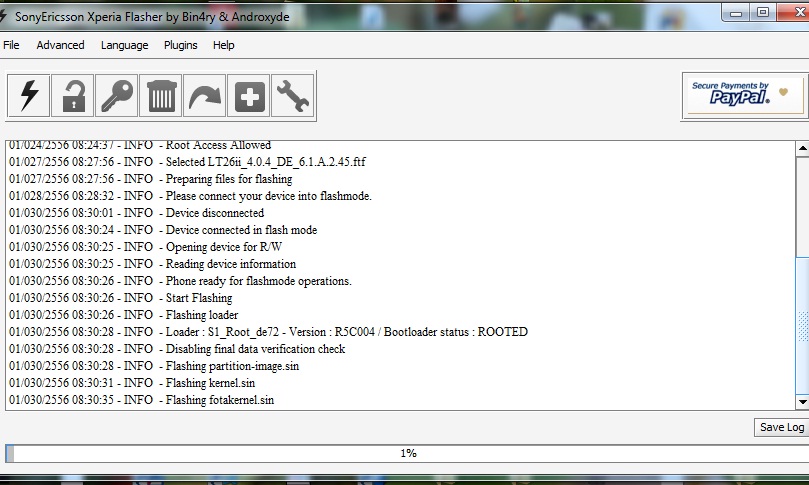
Task: Click the 'Preparing files for flashing' log line
Action: (x=151, y=179)
